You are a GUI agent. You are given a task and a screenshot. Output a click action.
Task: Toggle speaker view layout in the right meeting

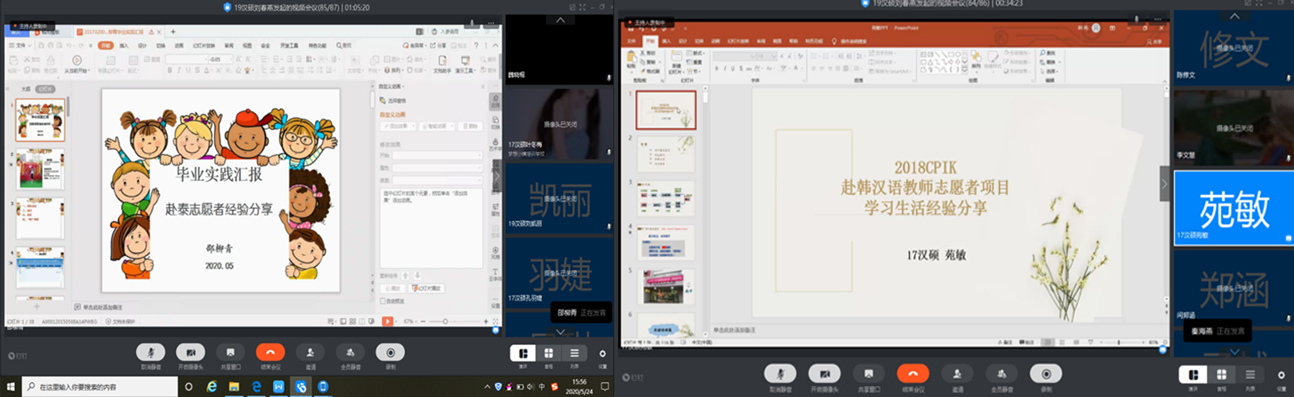(x=1192, y=374)
